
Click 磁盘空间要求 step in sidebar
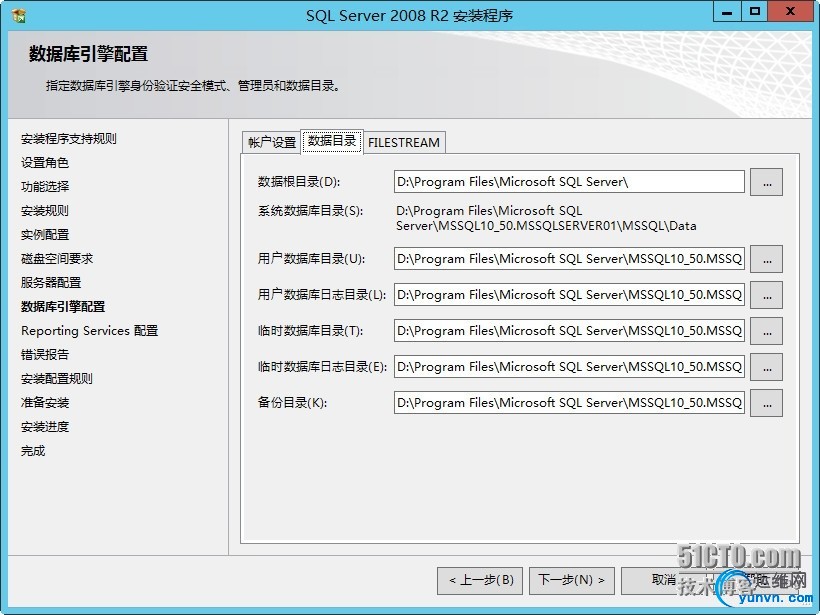(56, 259)
